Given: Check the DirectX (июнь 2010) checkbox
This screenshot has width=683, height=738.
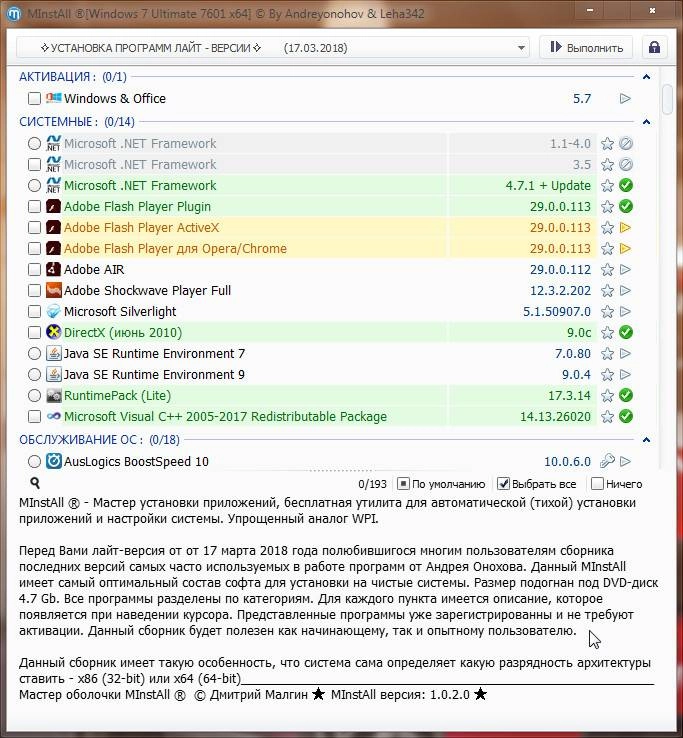Looking at the screenshot, I should coord(34,332).
